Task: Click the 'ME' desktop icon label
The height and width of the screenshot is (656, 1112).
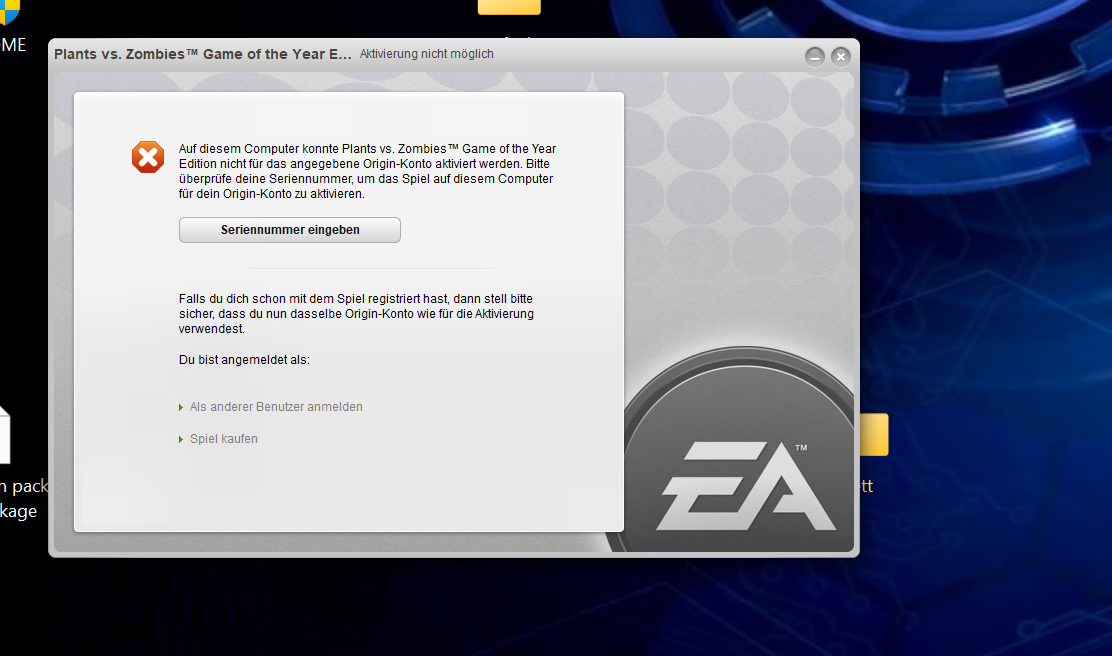Action: (x=13, y=45)
